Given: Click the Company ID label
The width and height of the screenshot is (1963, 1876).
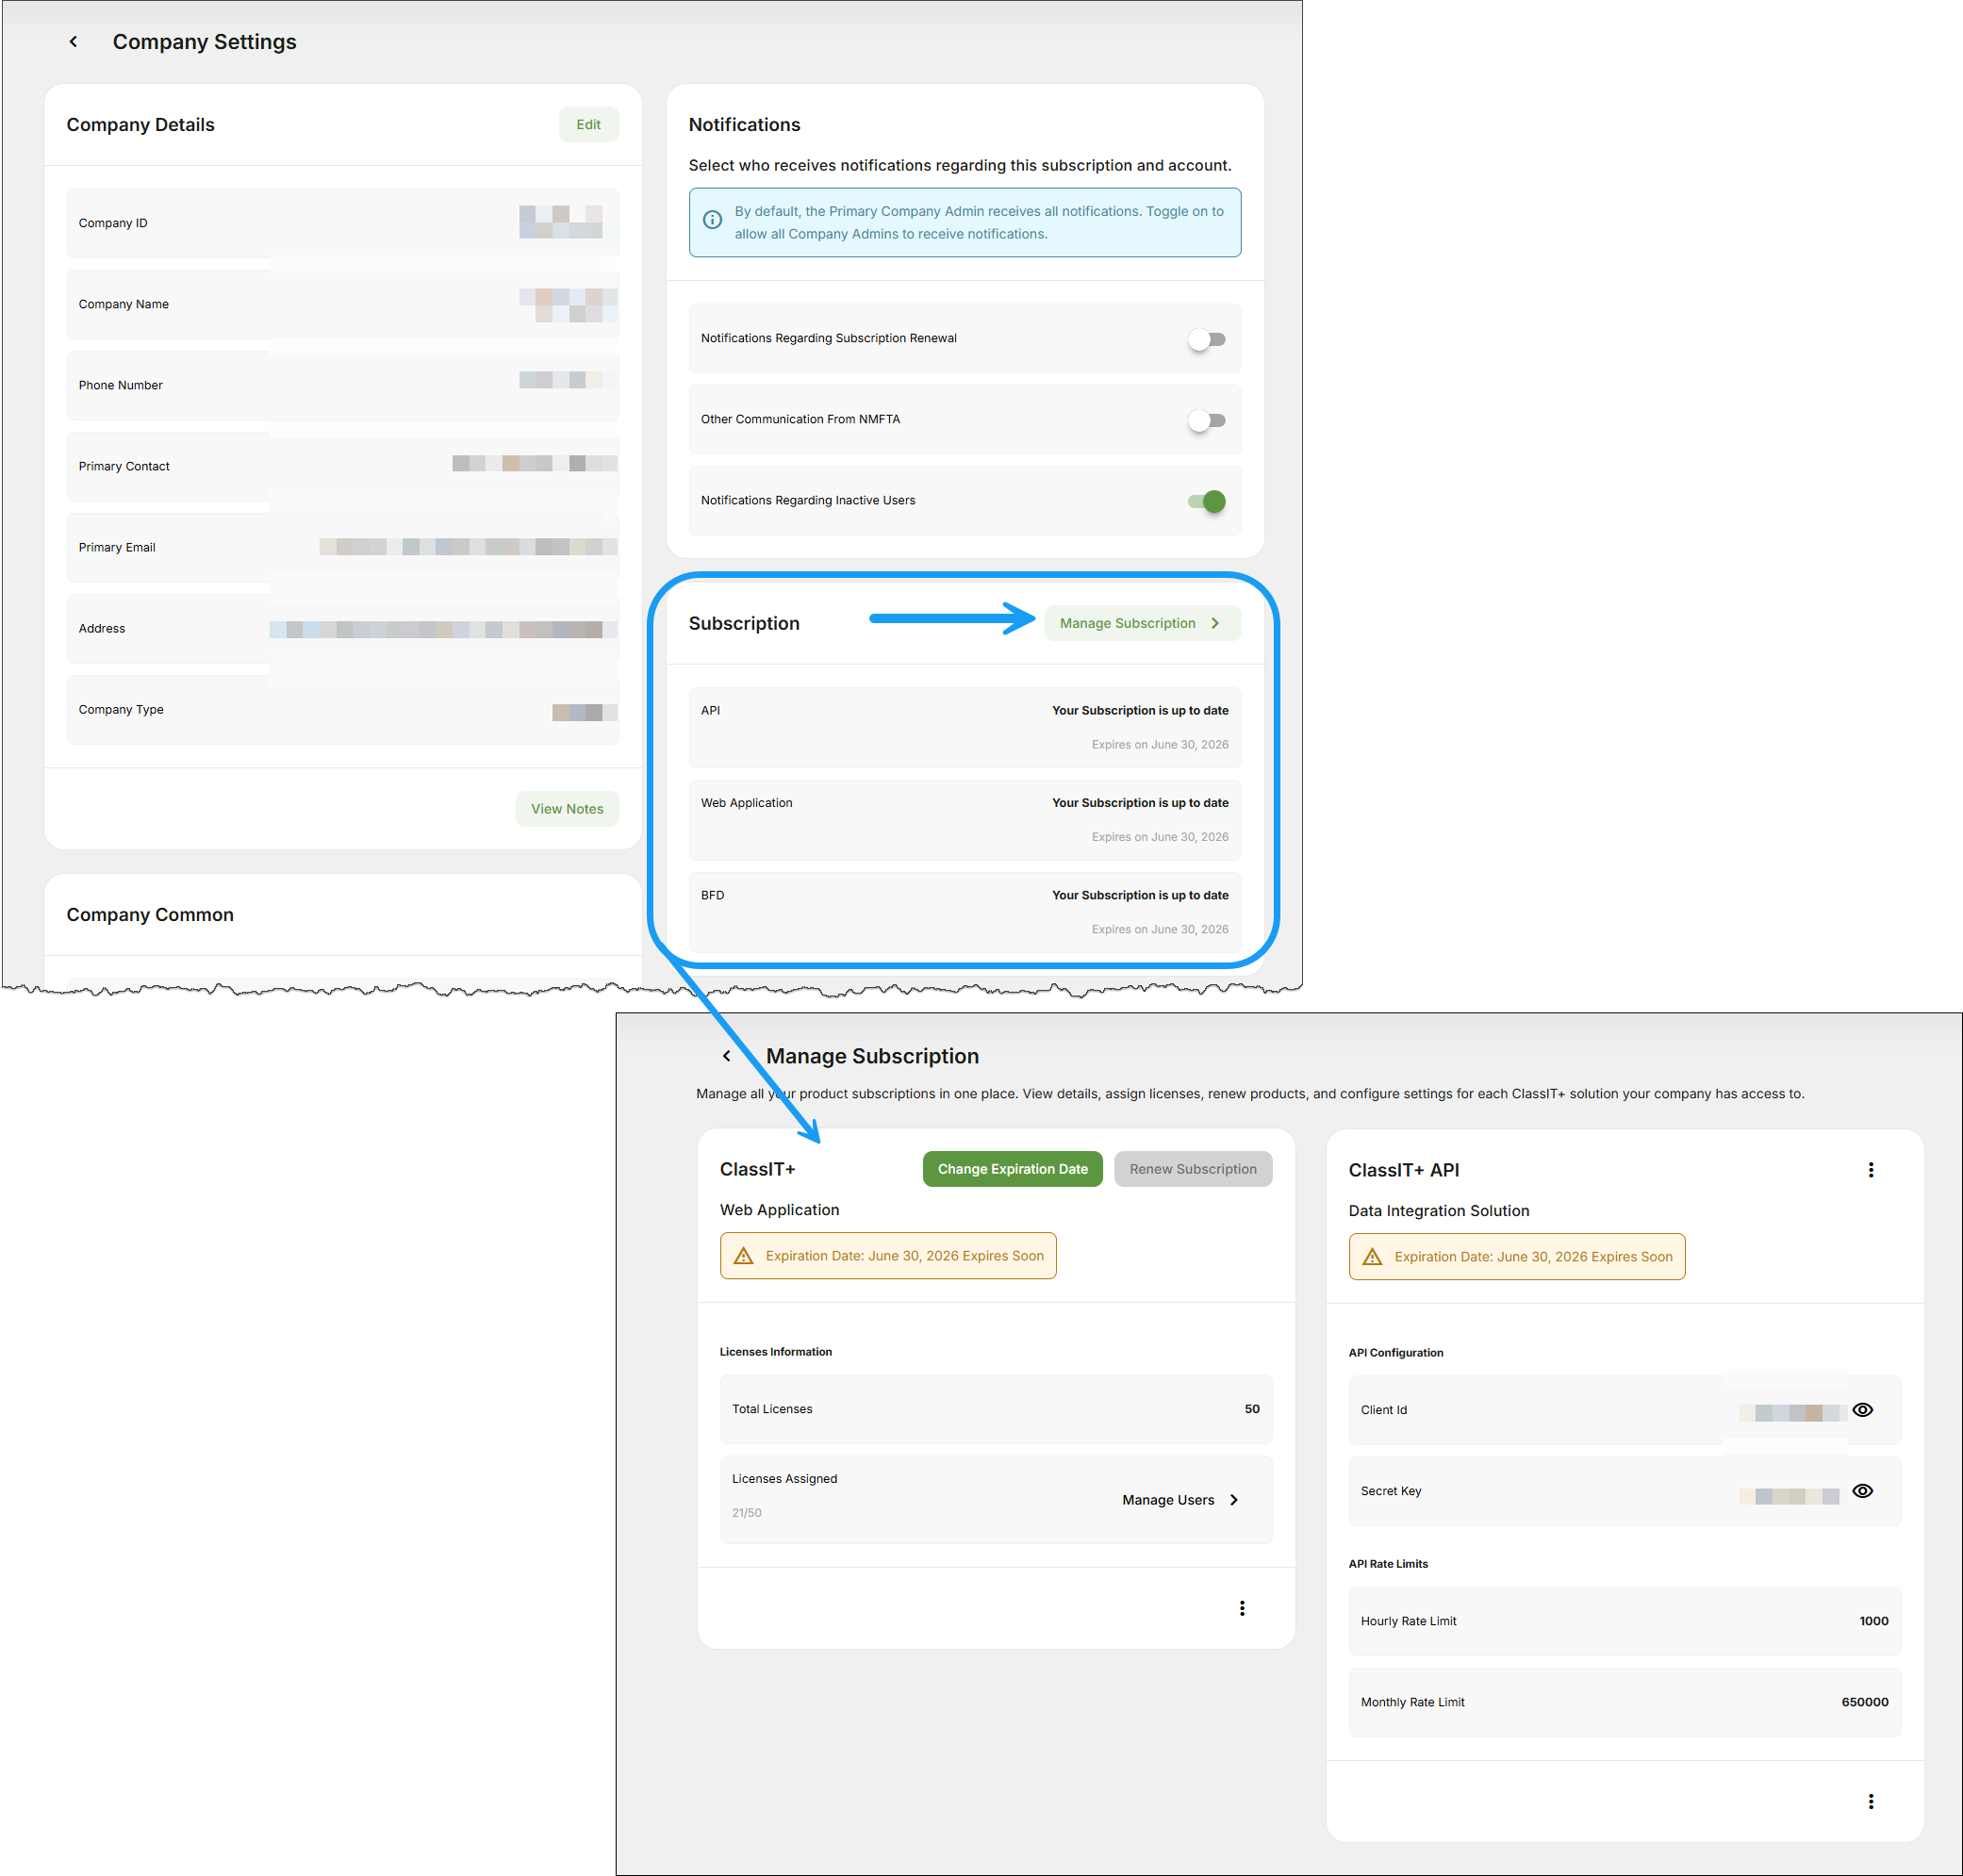Looking at the screenshot, I should pos(113,223).
